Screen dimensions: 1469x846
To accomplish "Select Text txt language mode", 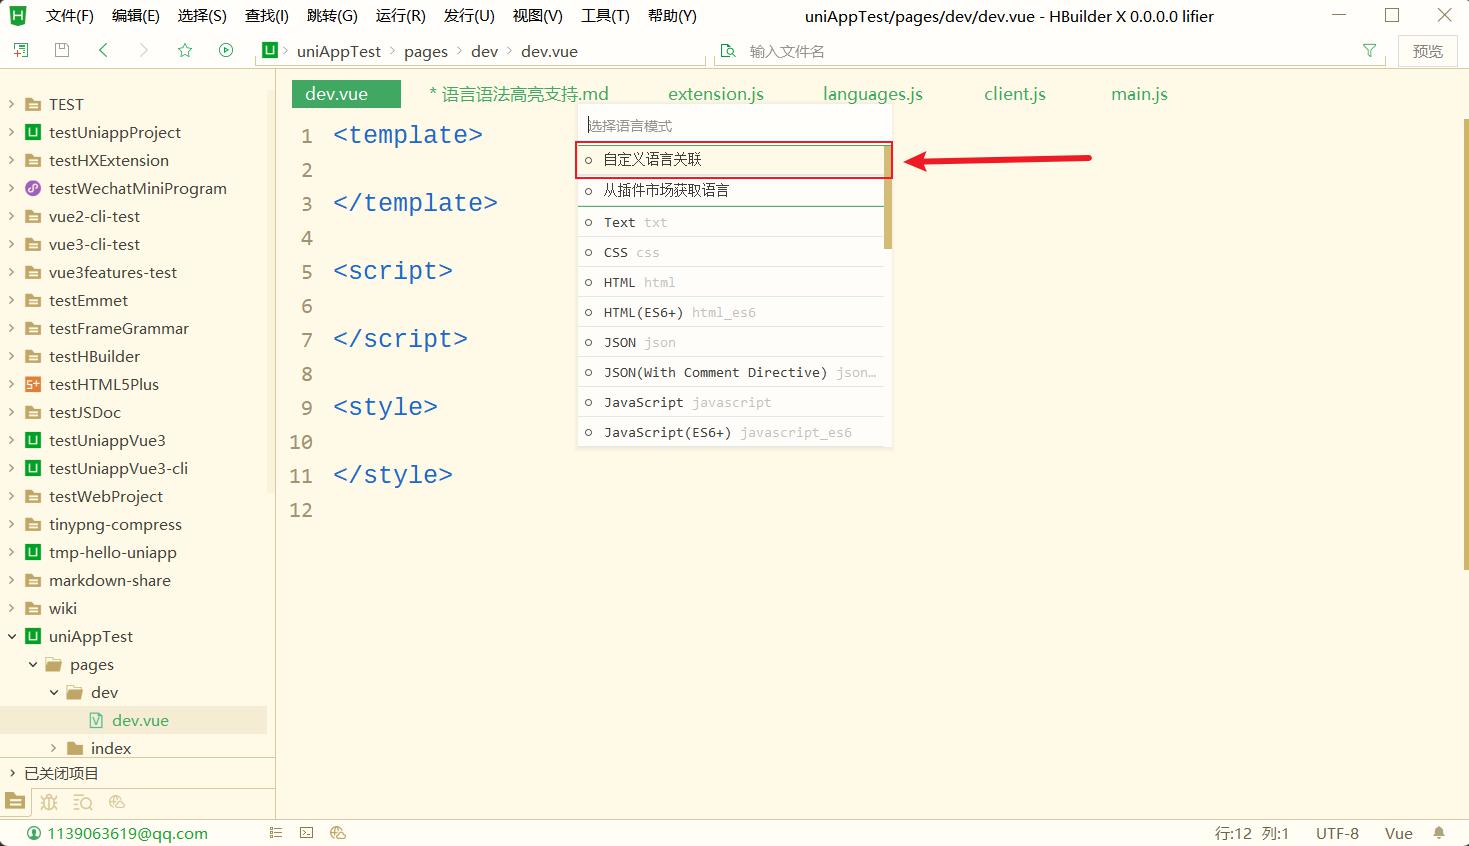I will point(731,222).
